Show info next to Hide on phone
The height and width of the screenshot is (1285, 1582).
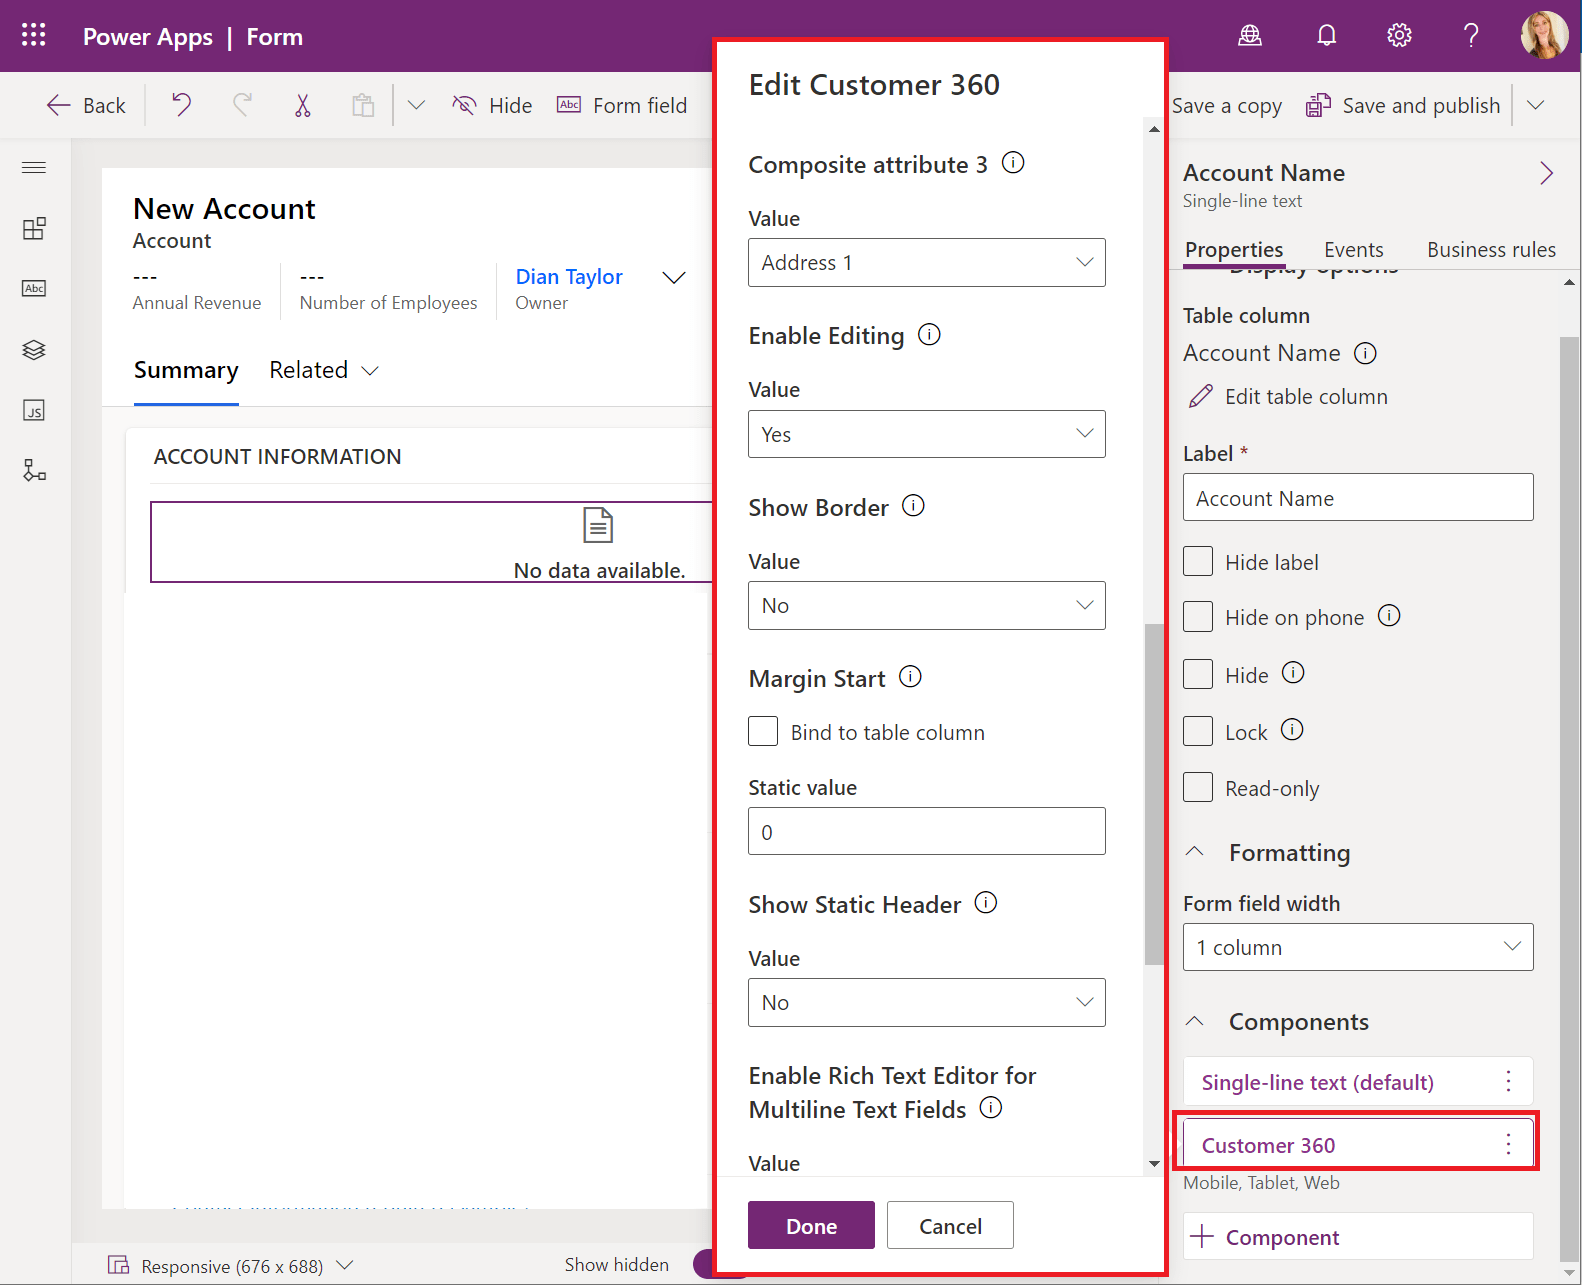point(1389,616)
